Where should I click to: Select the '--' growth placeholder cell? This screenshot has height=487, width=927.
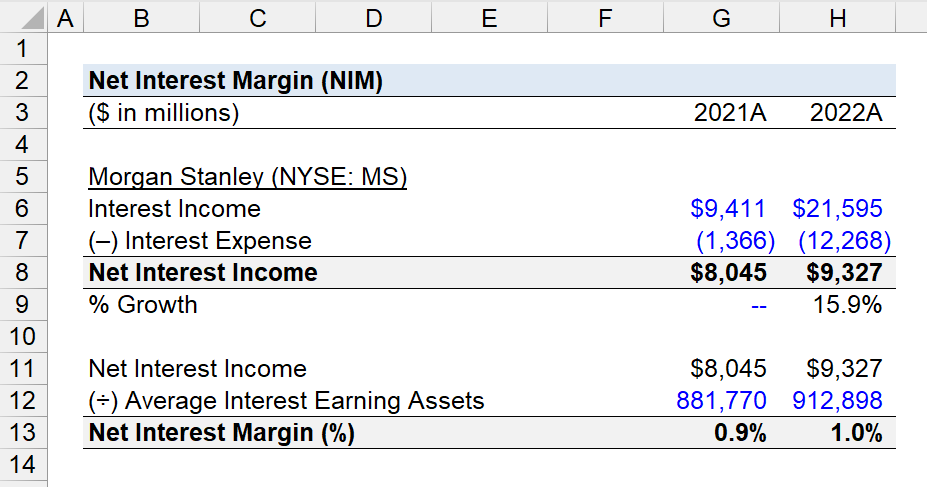759,306
